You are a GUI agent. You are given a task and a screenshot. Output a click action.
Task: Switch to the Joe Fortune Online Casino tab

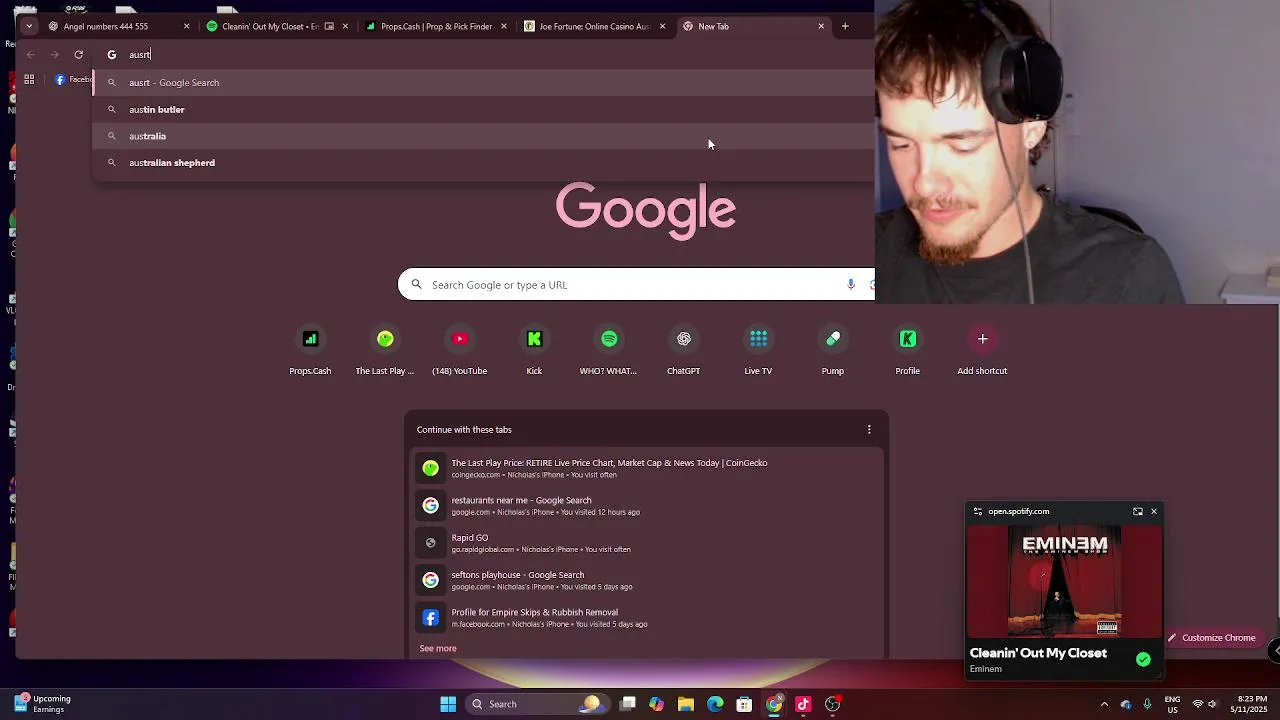tap(594, 26)
